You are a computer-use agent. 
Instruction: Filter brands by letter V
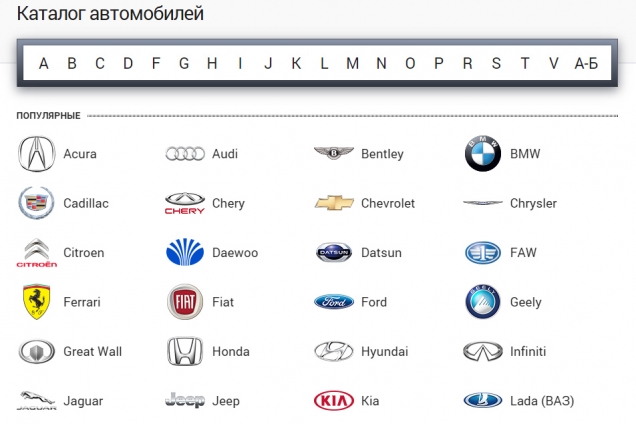click(x=554, y=63)
